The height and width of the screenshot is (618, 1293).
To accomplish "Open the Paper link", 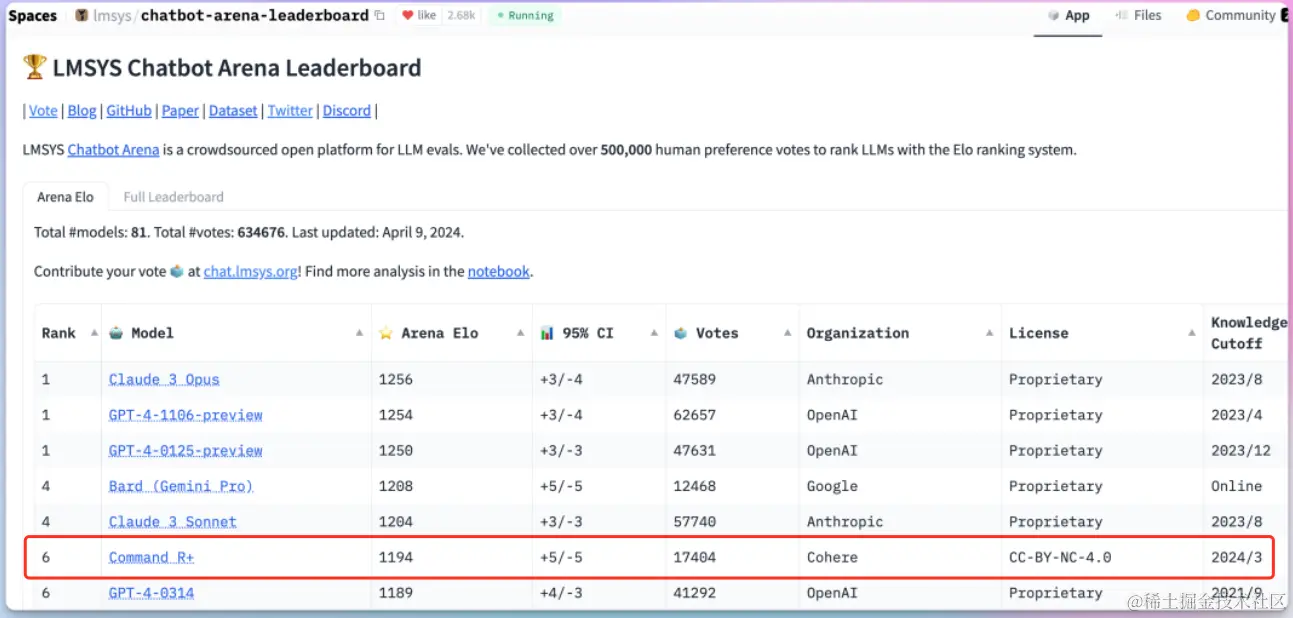I will tap(180, 111).
